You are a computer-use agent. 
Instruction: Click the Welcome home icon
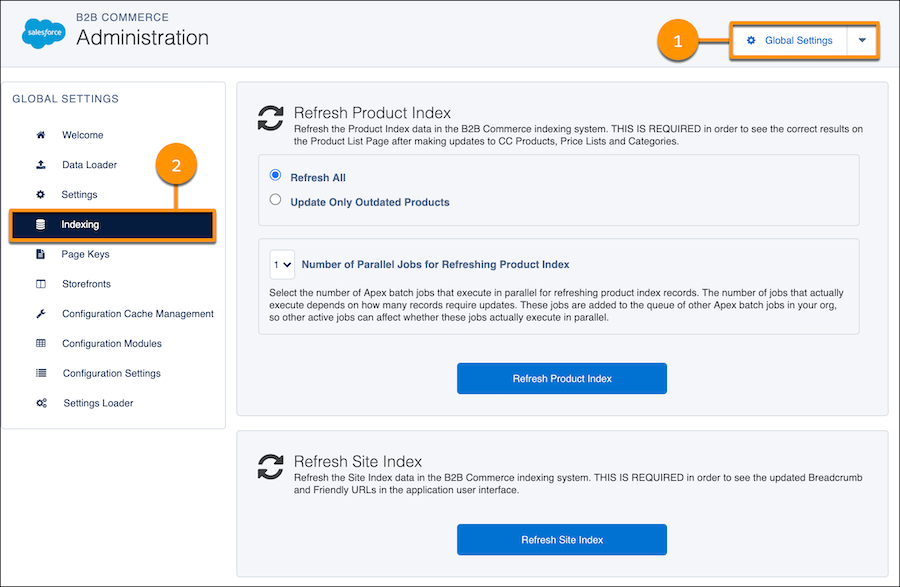[x=41, y=135]
